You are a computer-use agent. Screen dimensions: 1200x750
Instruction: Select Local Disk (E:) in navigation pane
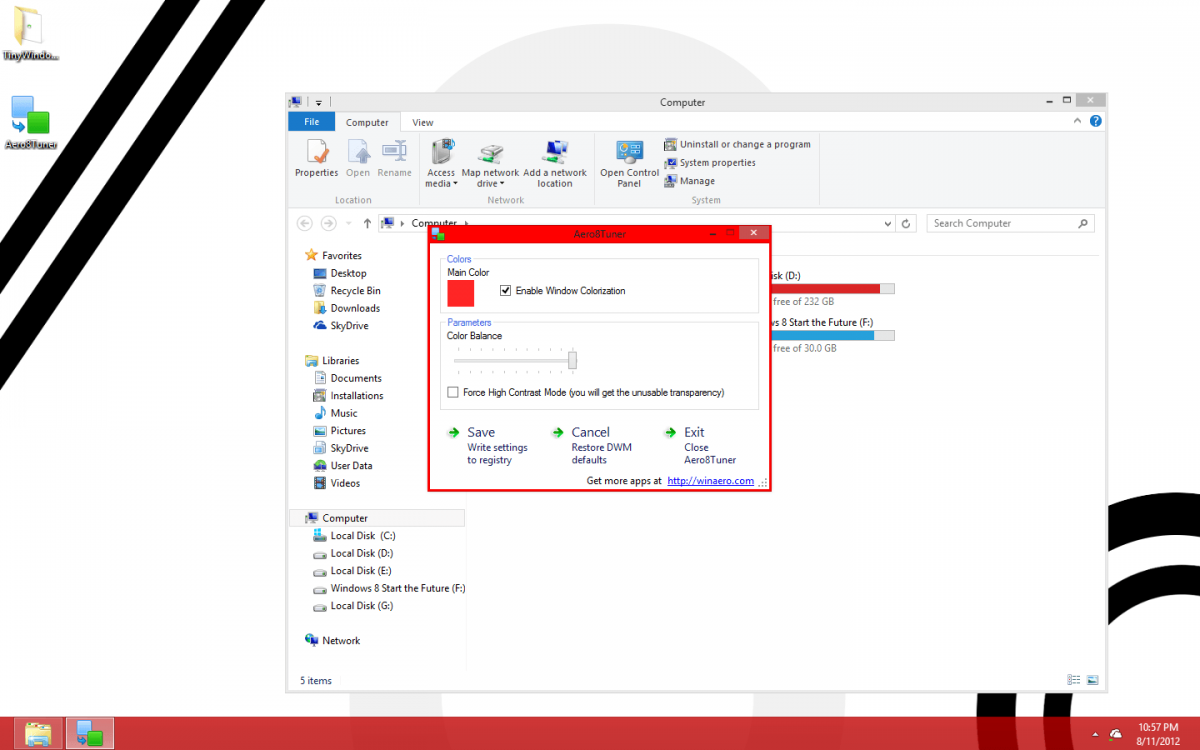[353, 571]
